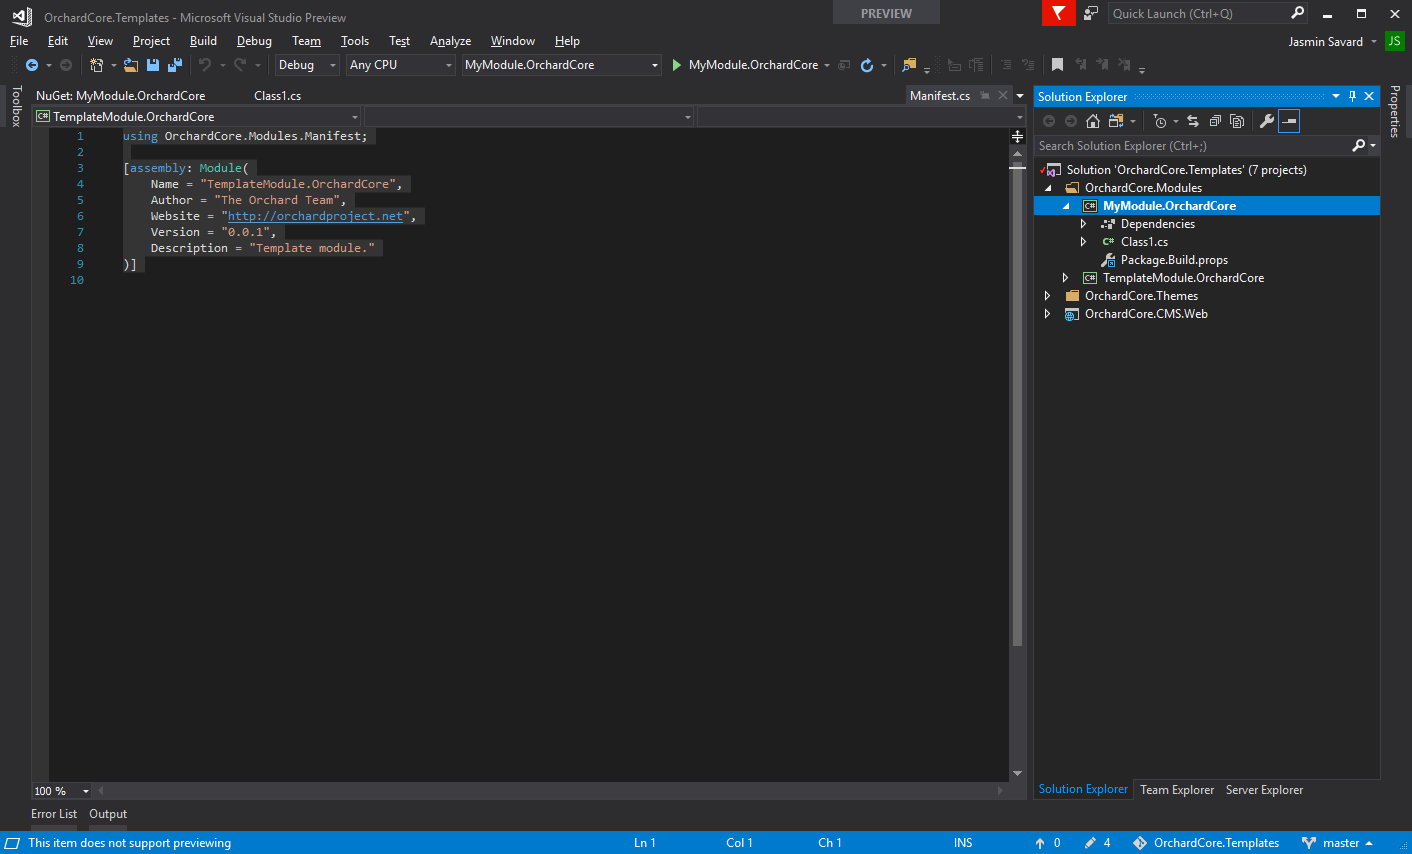Image resolution: width=1412 pixels, height=854 pixels.
Task: Toggle a bookmark with the bookmark icon
Action: (x=1057, y=65)
